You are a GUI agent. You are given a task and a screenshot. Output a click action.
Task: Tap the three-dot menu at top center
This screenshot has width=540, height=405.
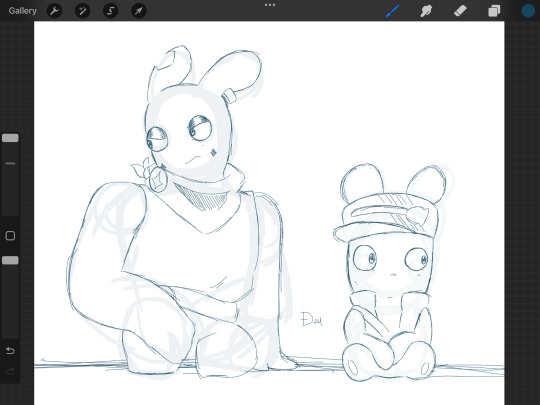tap(270, 5)
